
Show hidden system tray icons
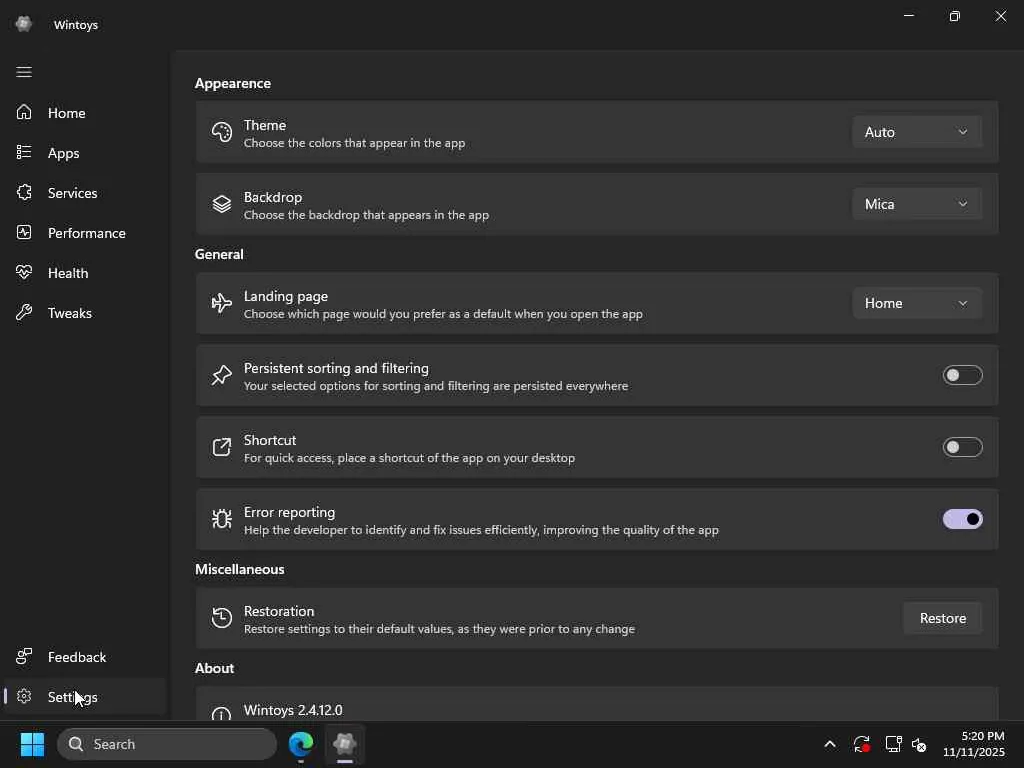pos(830,744)
